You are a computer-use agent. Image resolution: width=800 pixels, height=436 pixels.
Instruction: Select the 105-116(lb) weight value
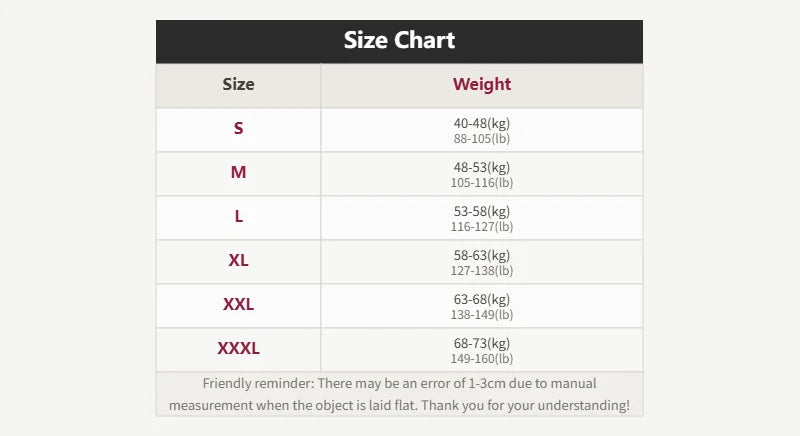pos(482,183)
